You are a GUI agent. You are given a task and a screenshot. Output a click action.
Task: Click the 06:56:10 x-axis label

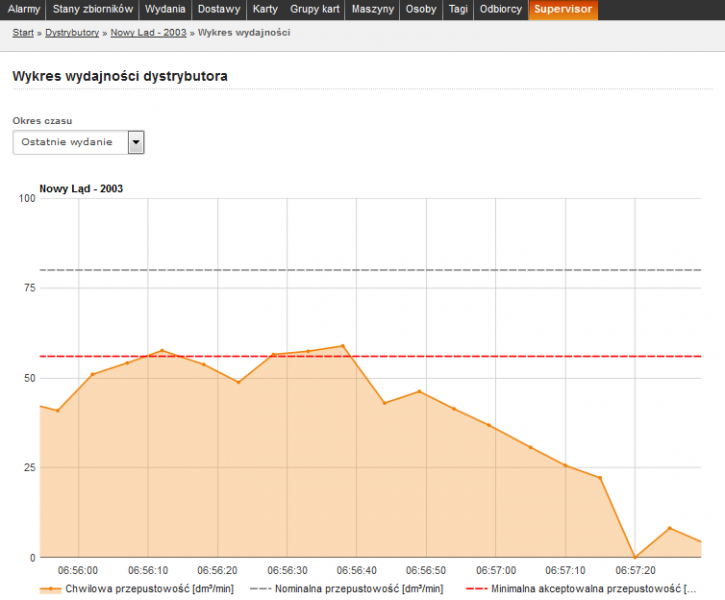point(148,570)
